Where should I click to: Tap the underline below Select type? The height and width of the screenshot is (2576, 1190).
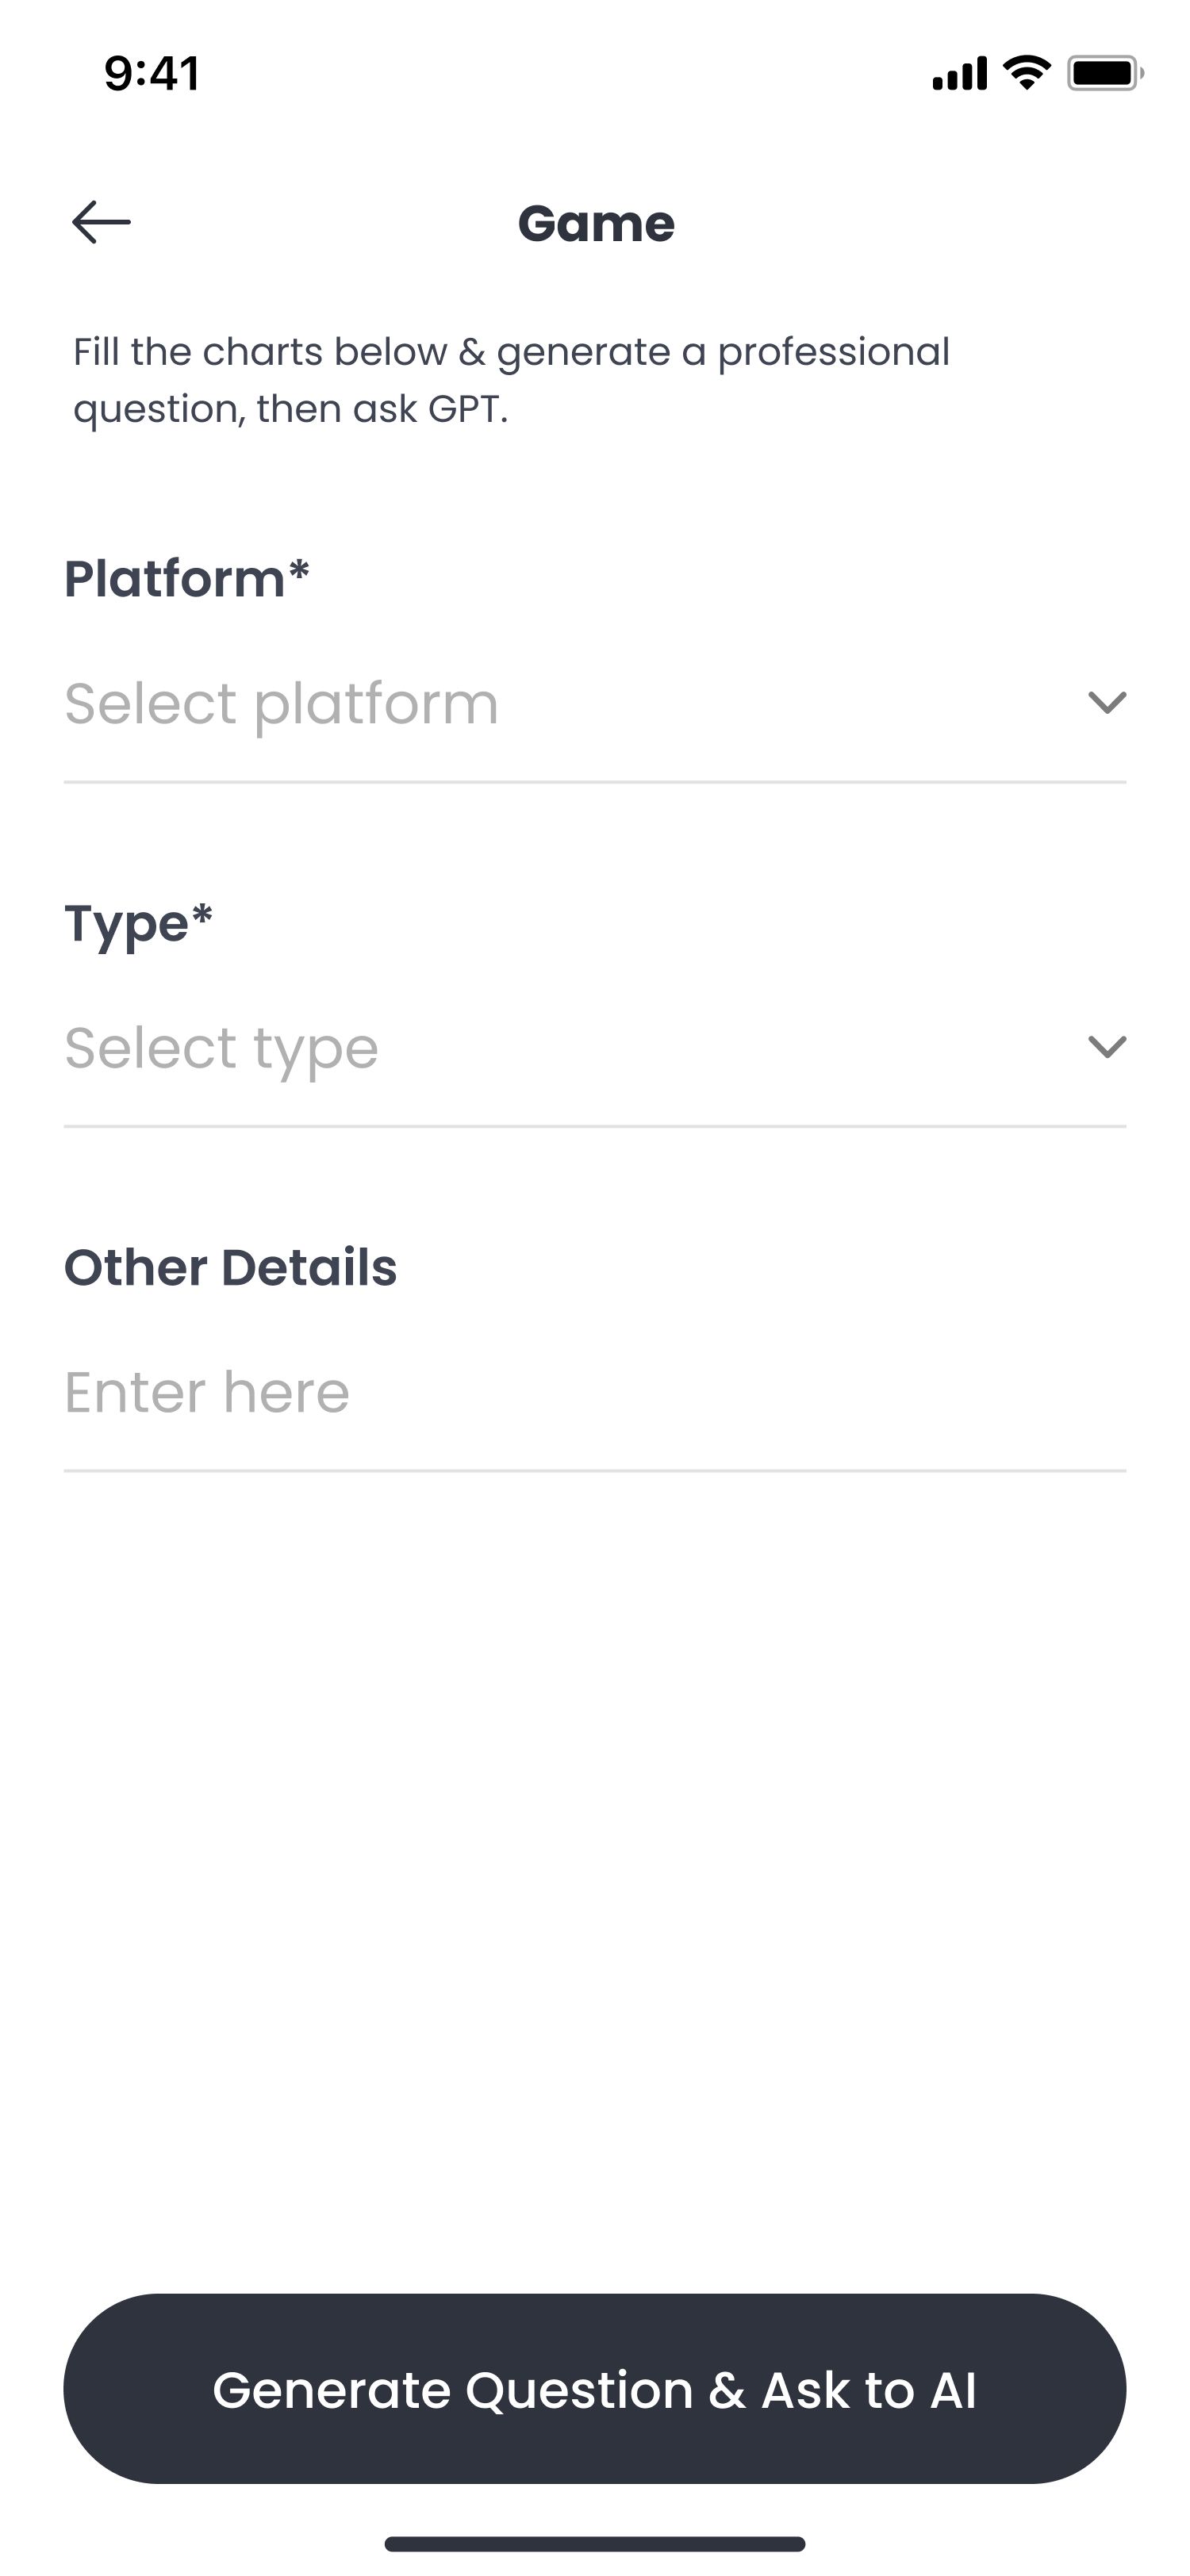click(595, 1126)
